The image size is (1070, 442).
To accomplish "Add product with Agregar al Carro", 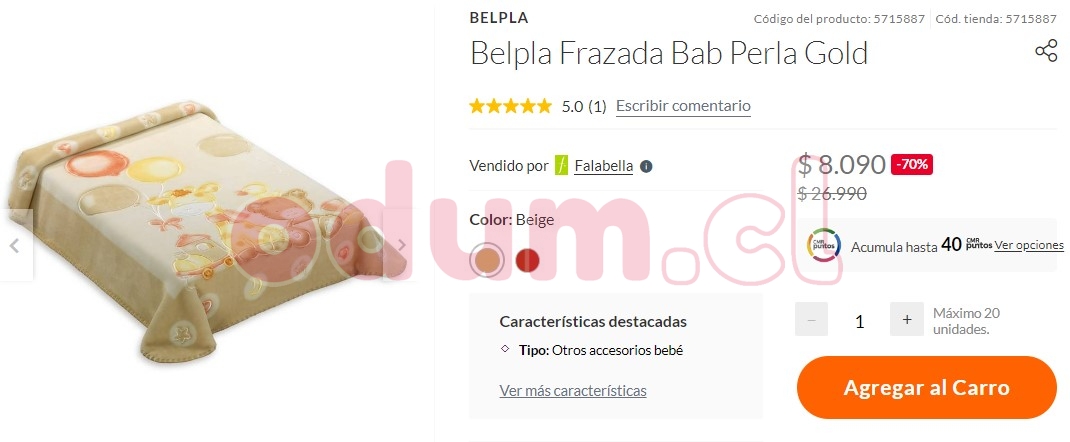I will pyautogui.click(x=927, y=387).
